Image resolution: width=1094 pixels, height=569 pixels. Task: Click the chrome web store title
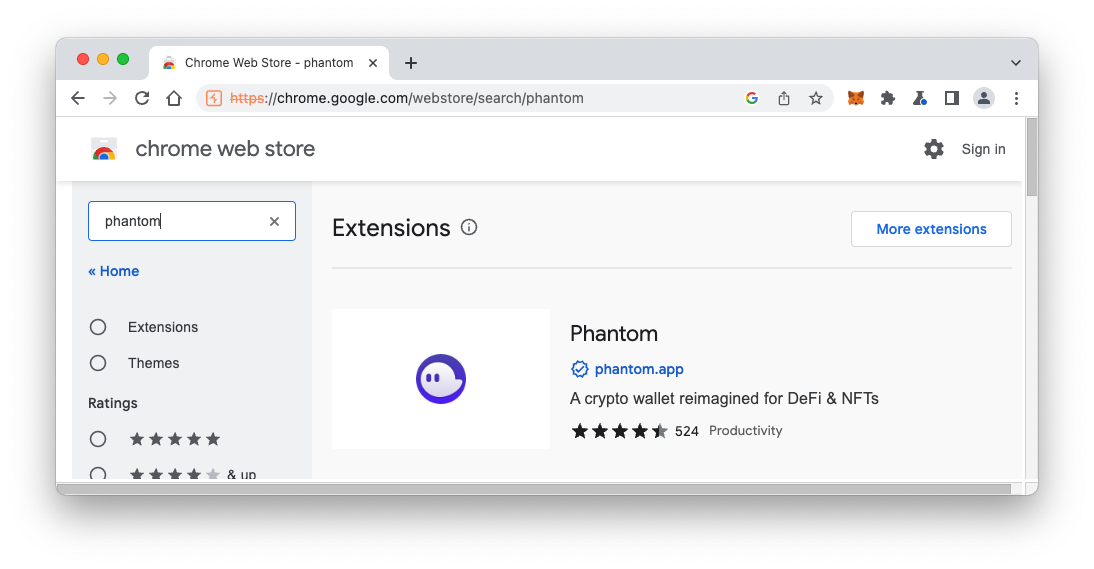click(225, 149)
